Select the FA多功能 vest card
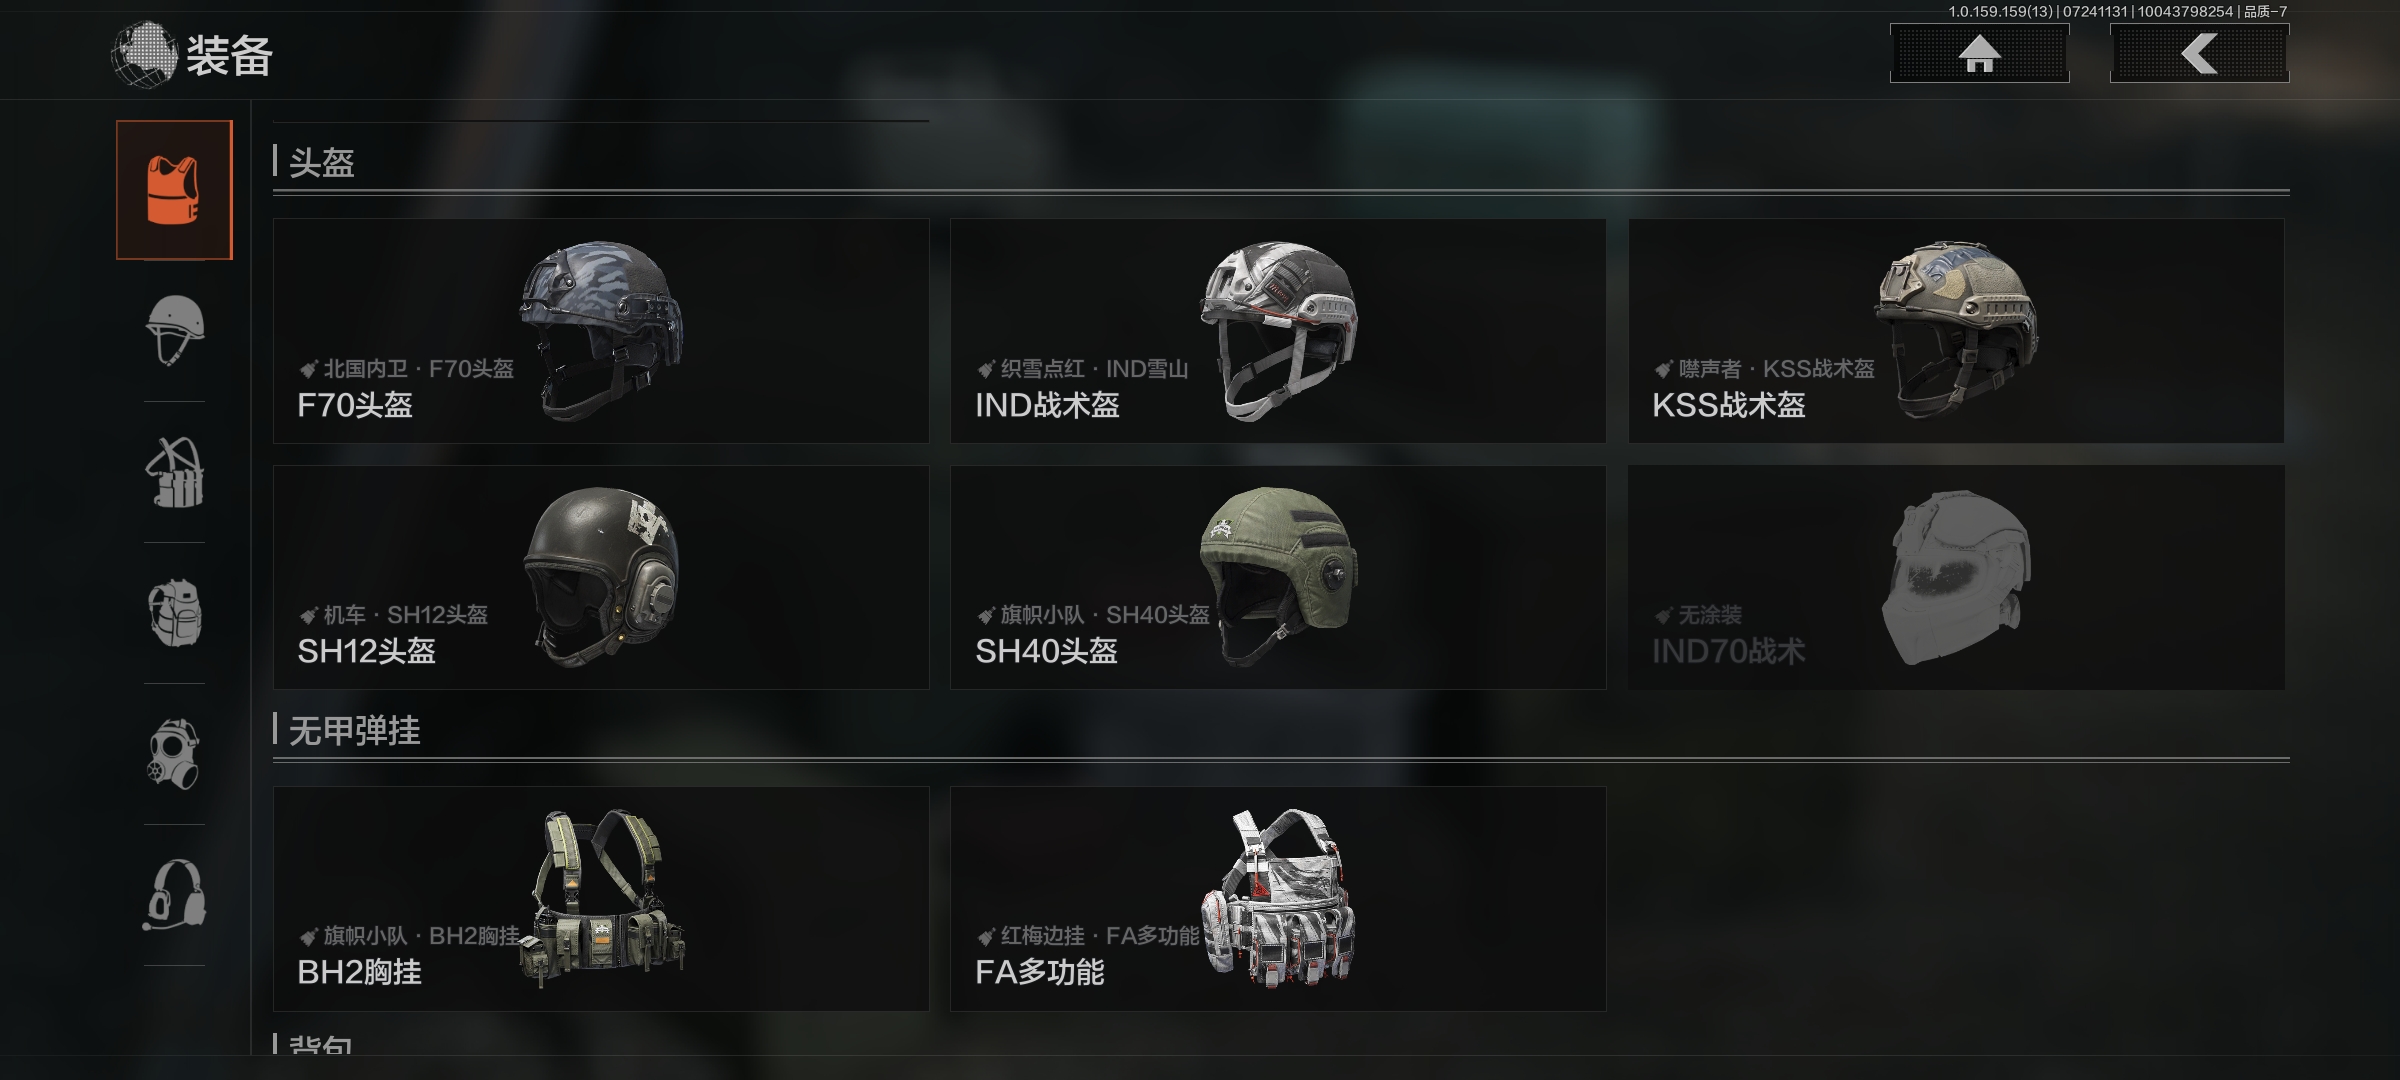Screen dimensions: 2400x1080 pos(1278,898)
